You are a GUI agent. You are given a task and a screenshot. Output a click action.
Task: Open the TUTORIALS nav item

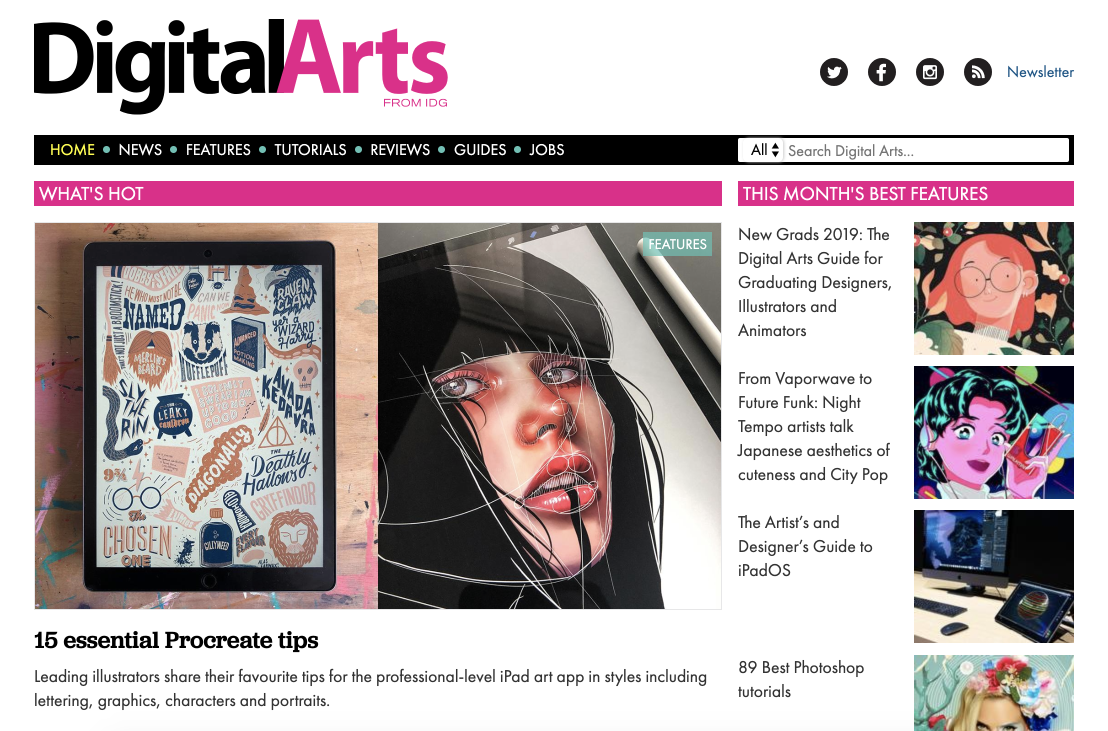click(x=310, y=150)
